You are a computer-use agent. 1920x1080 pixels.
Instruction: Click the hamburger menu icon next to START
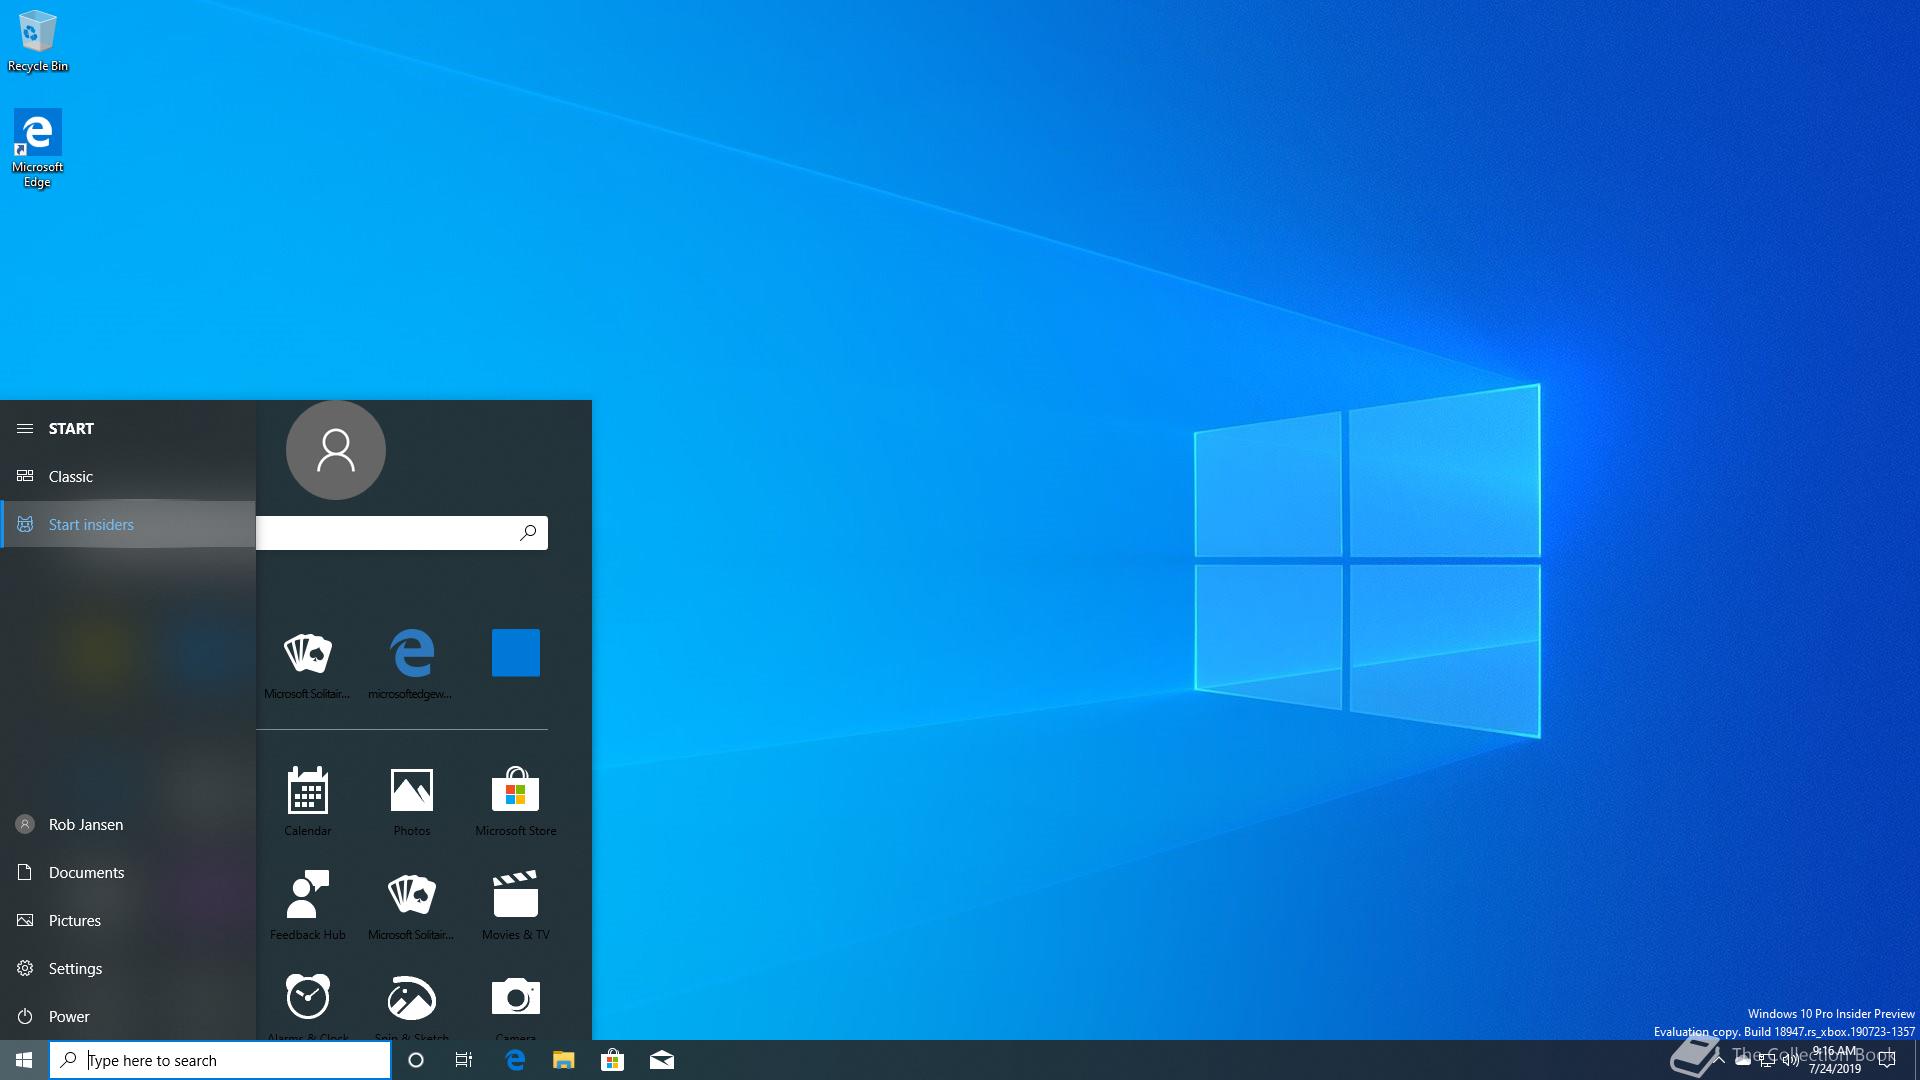(25, 428)
